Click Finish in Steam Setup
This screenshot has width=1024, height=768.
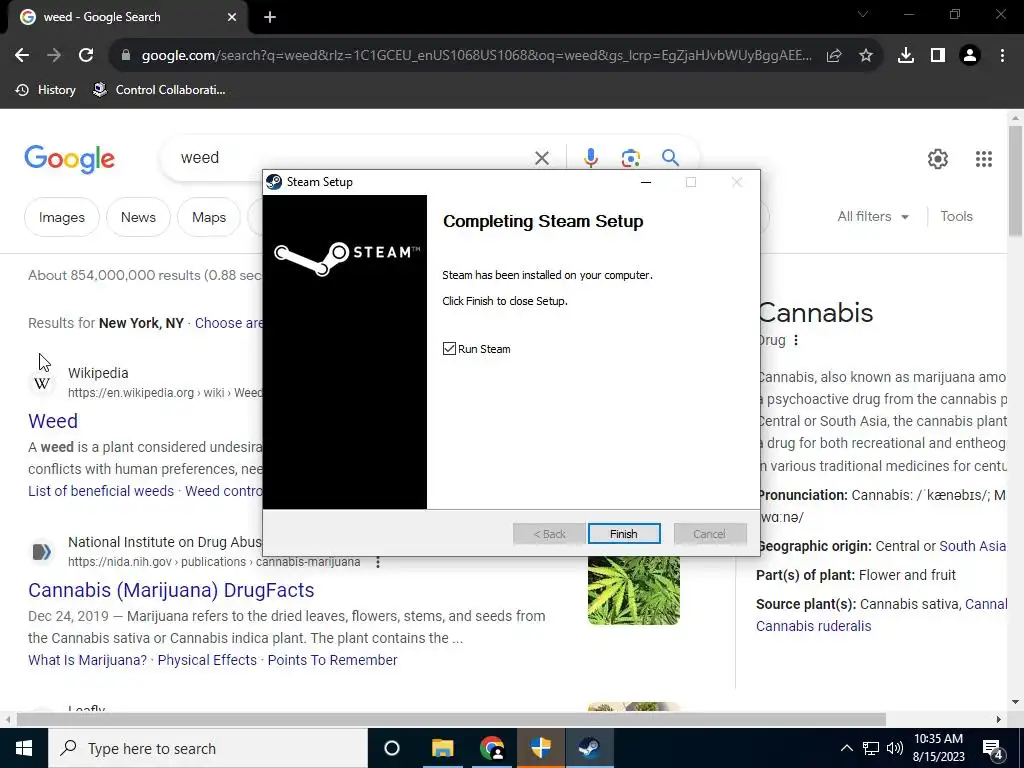click(624, 534)
